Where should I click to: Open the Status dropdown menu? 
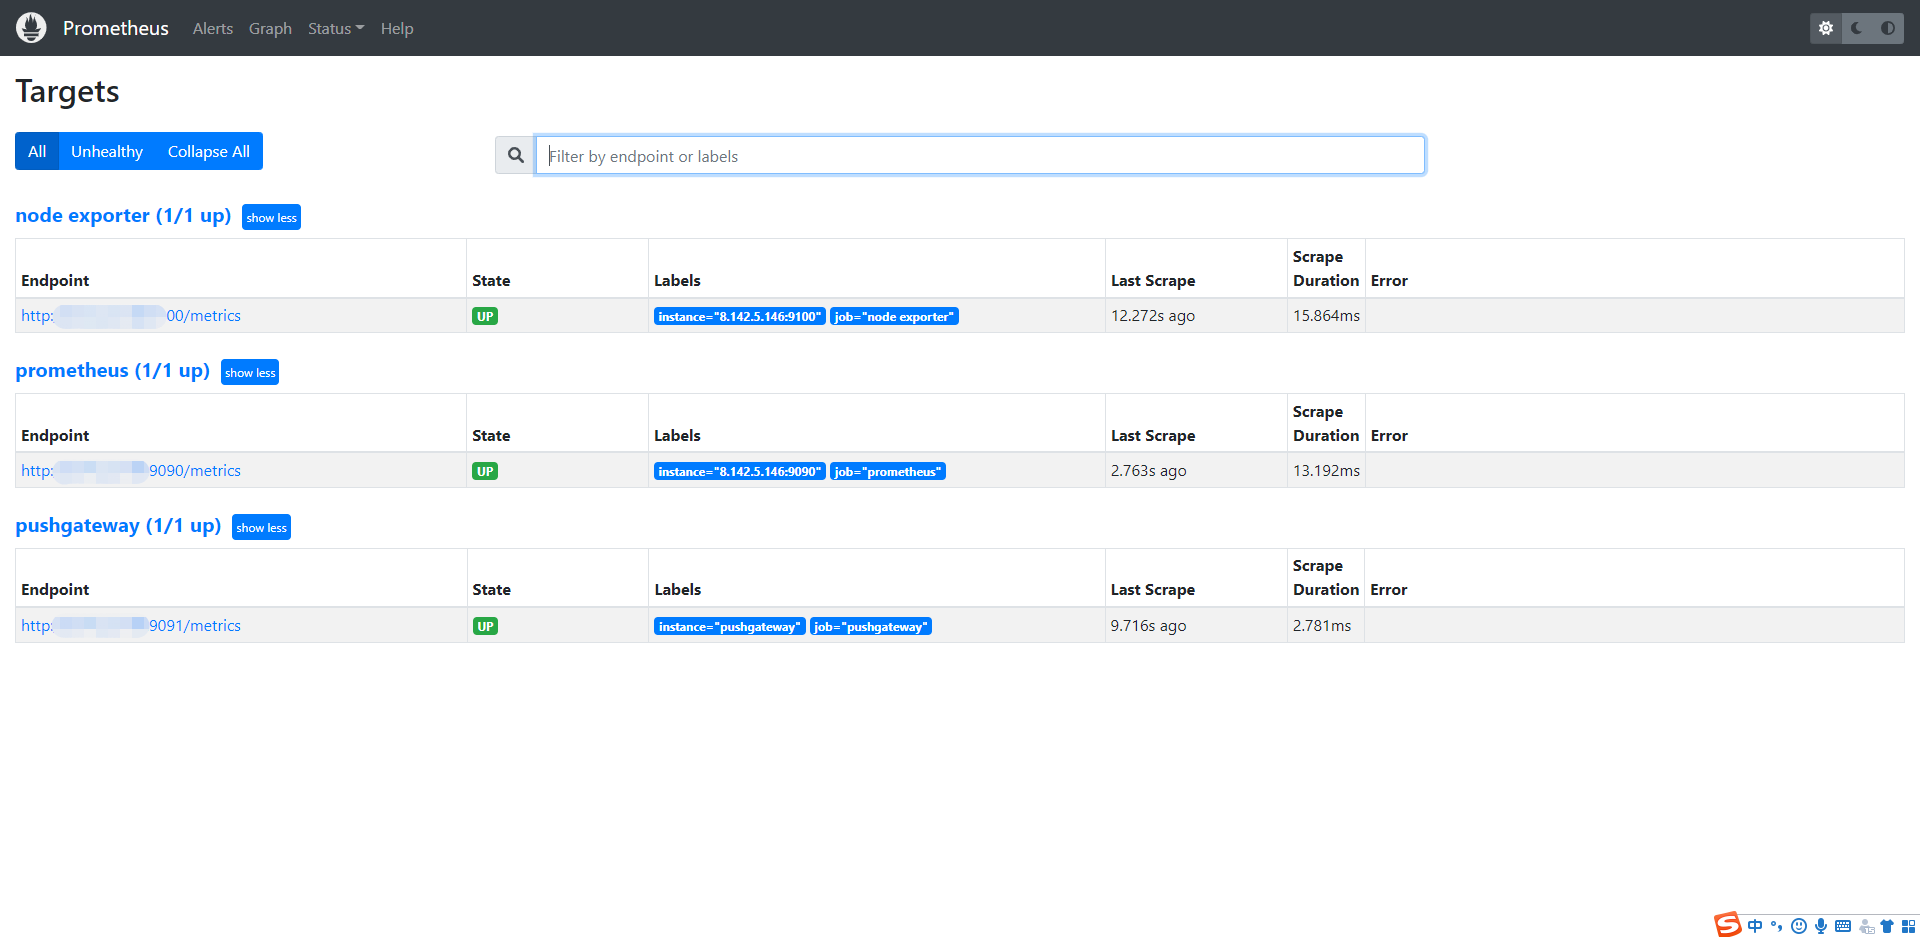tap(336, 28)
